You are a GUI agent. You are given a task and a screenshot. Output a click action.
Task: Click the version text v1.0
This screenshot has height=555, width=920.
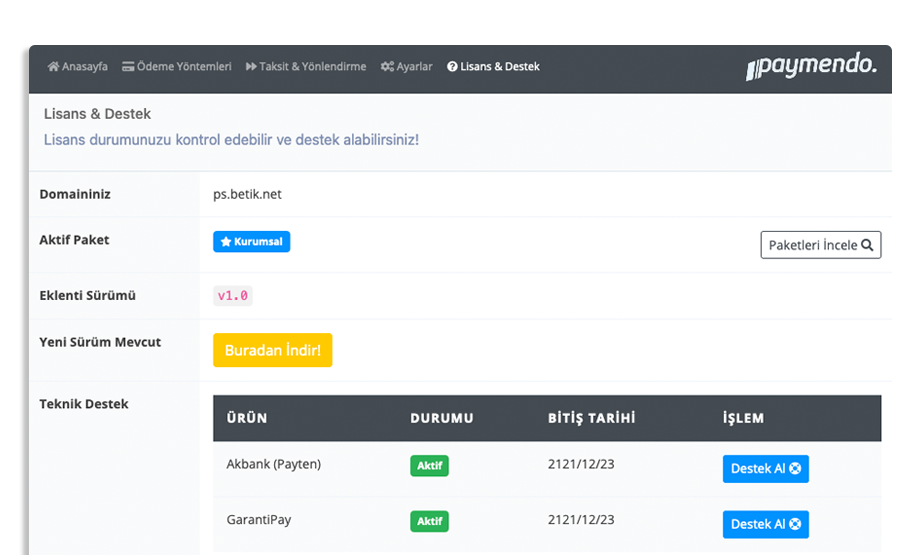[233, 296]
